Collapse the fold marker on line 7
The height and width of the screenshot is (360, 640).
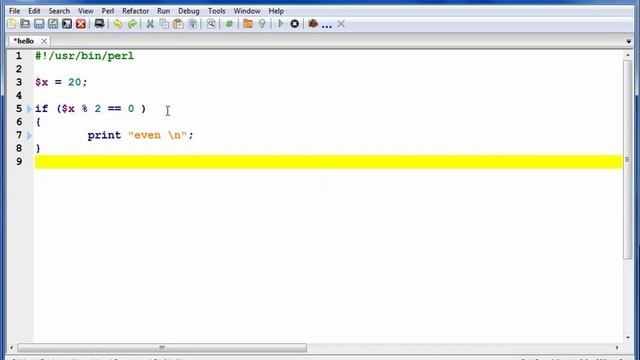(x=29, y=136)
